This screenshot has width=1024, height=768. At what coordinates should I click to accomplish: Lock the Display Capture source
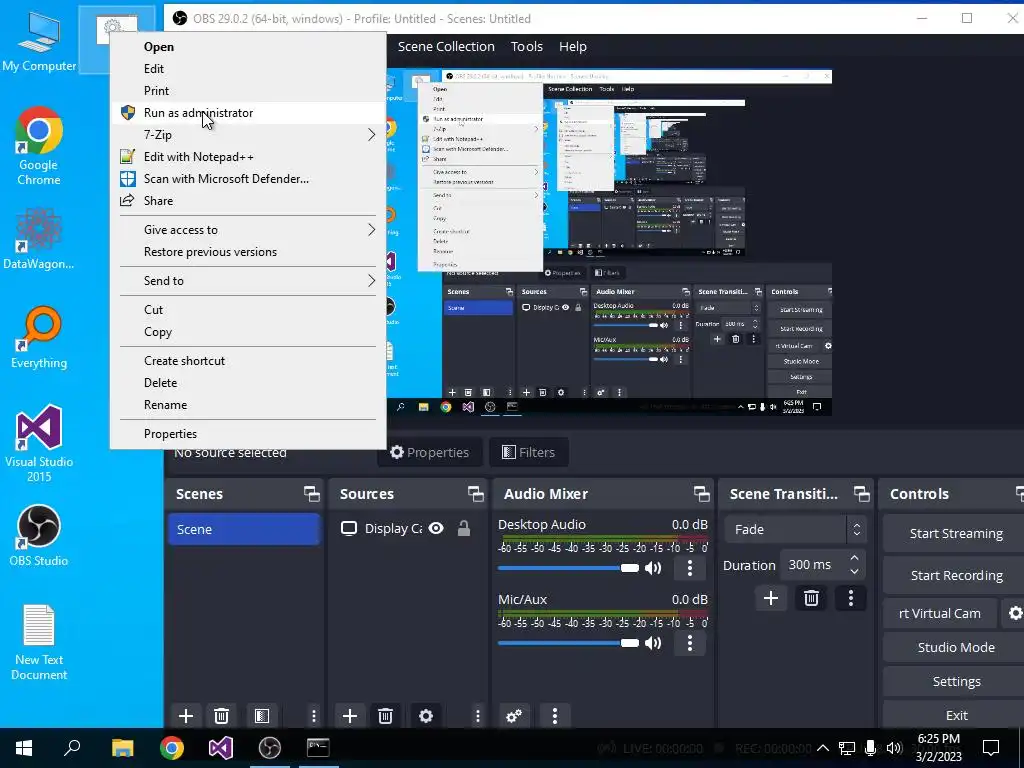click(464, 528)
